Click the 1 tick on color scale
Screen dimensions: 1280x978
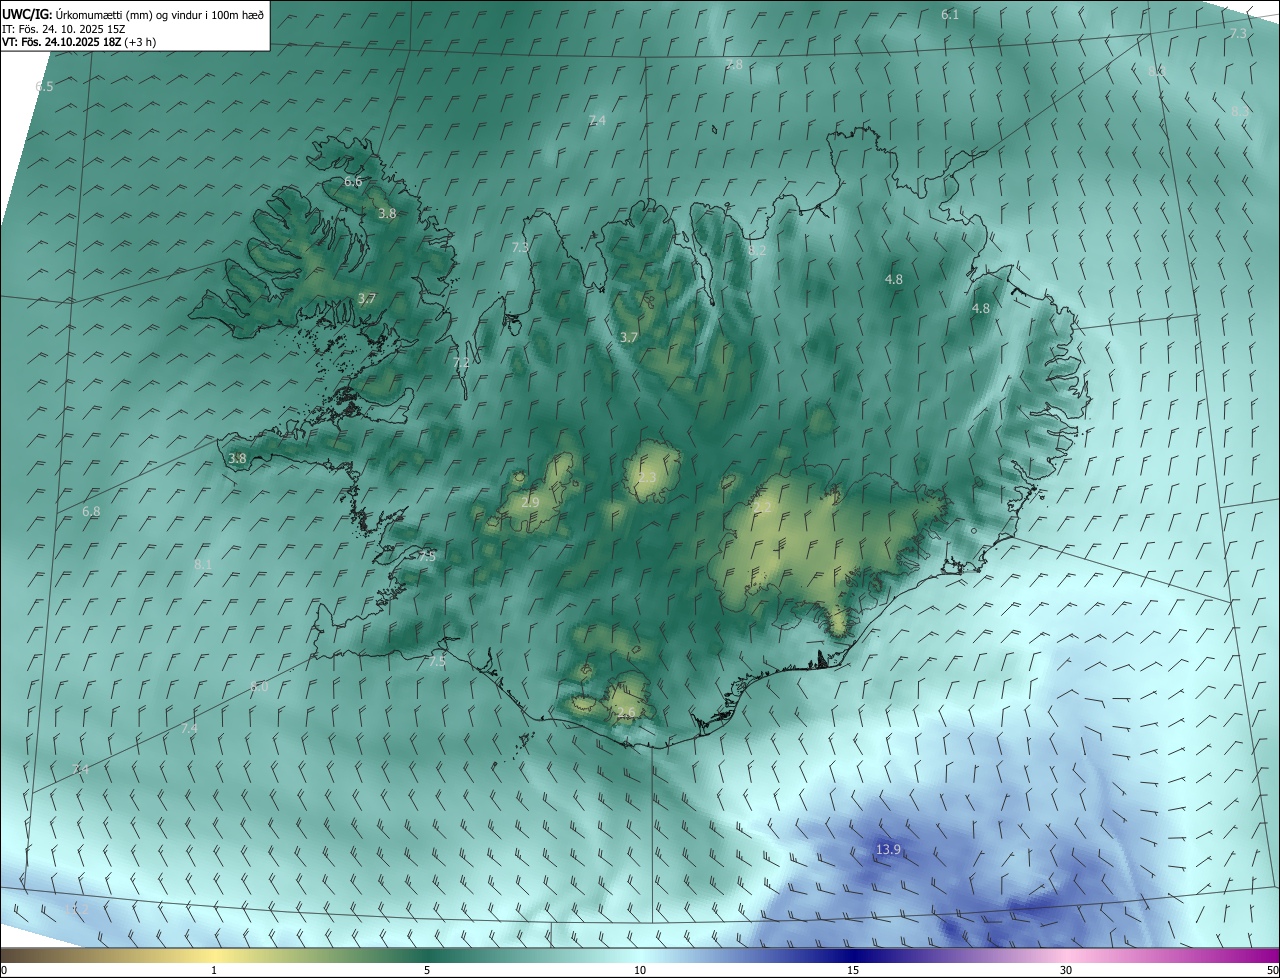point(214,970)
